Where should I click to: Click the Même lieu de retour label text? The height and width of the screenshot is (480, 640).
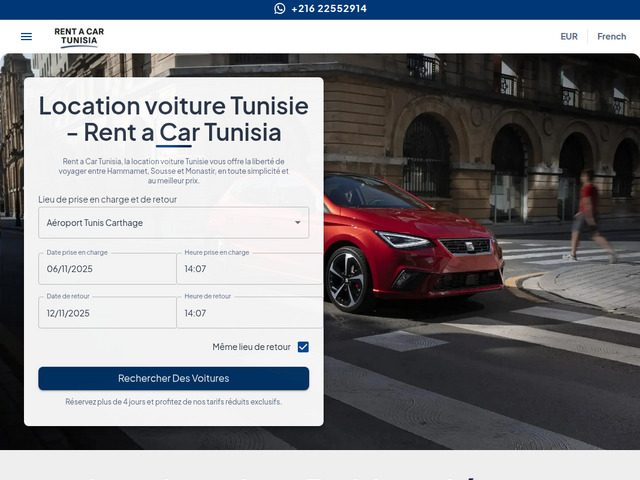(251, 347)
